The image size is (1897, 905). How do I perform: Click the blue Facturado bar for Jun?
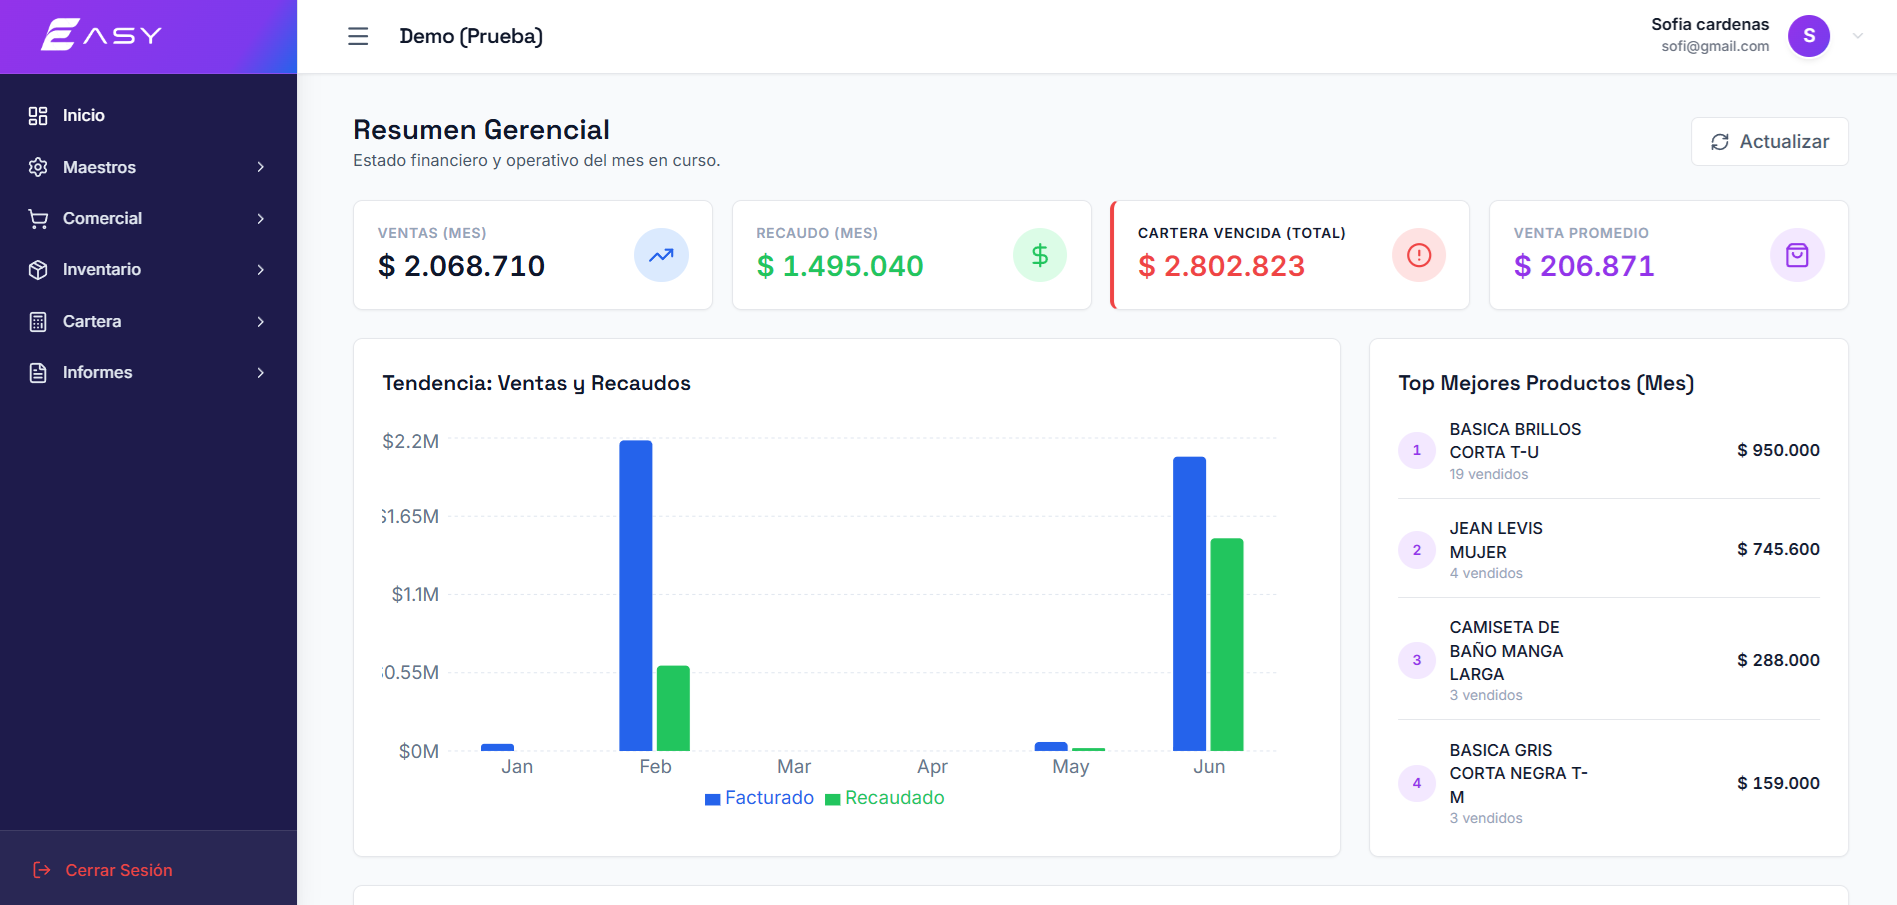click(1190, 604)
